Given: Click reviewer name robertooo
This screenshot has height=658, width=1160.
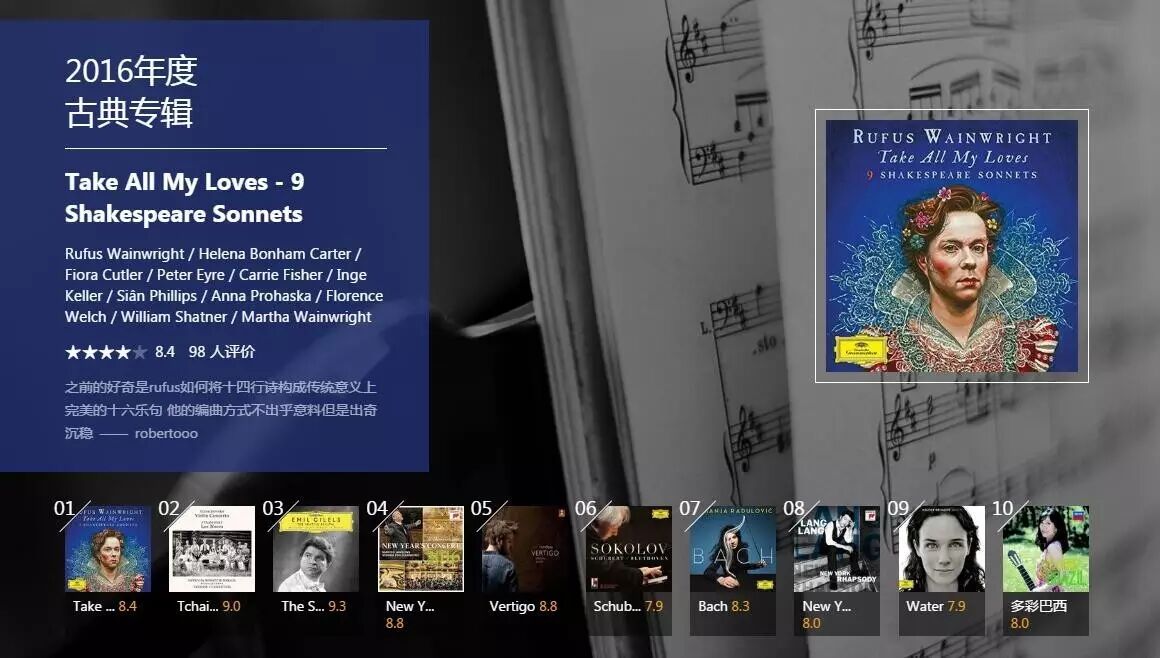Looking at the screenshot, I should click(x=166, y=434).
